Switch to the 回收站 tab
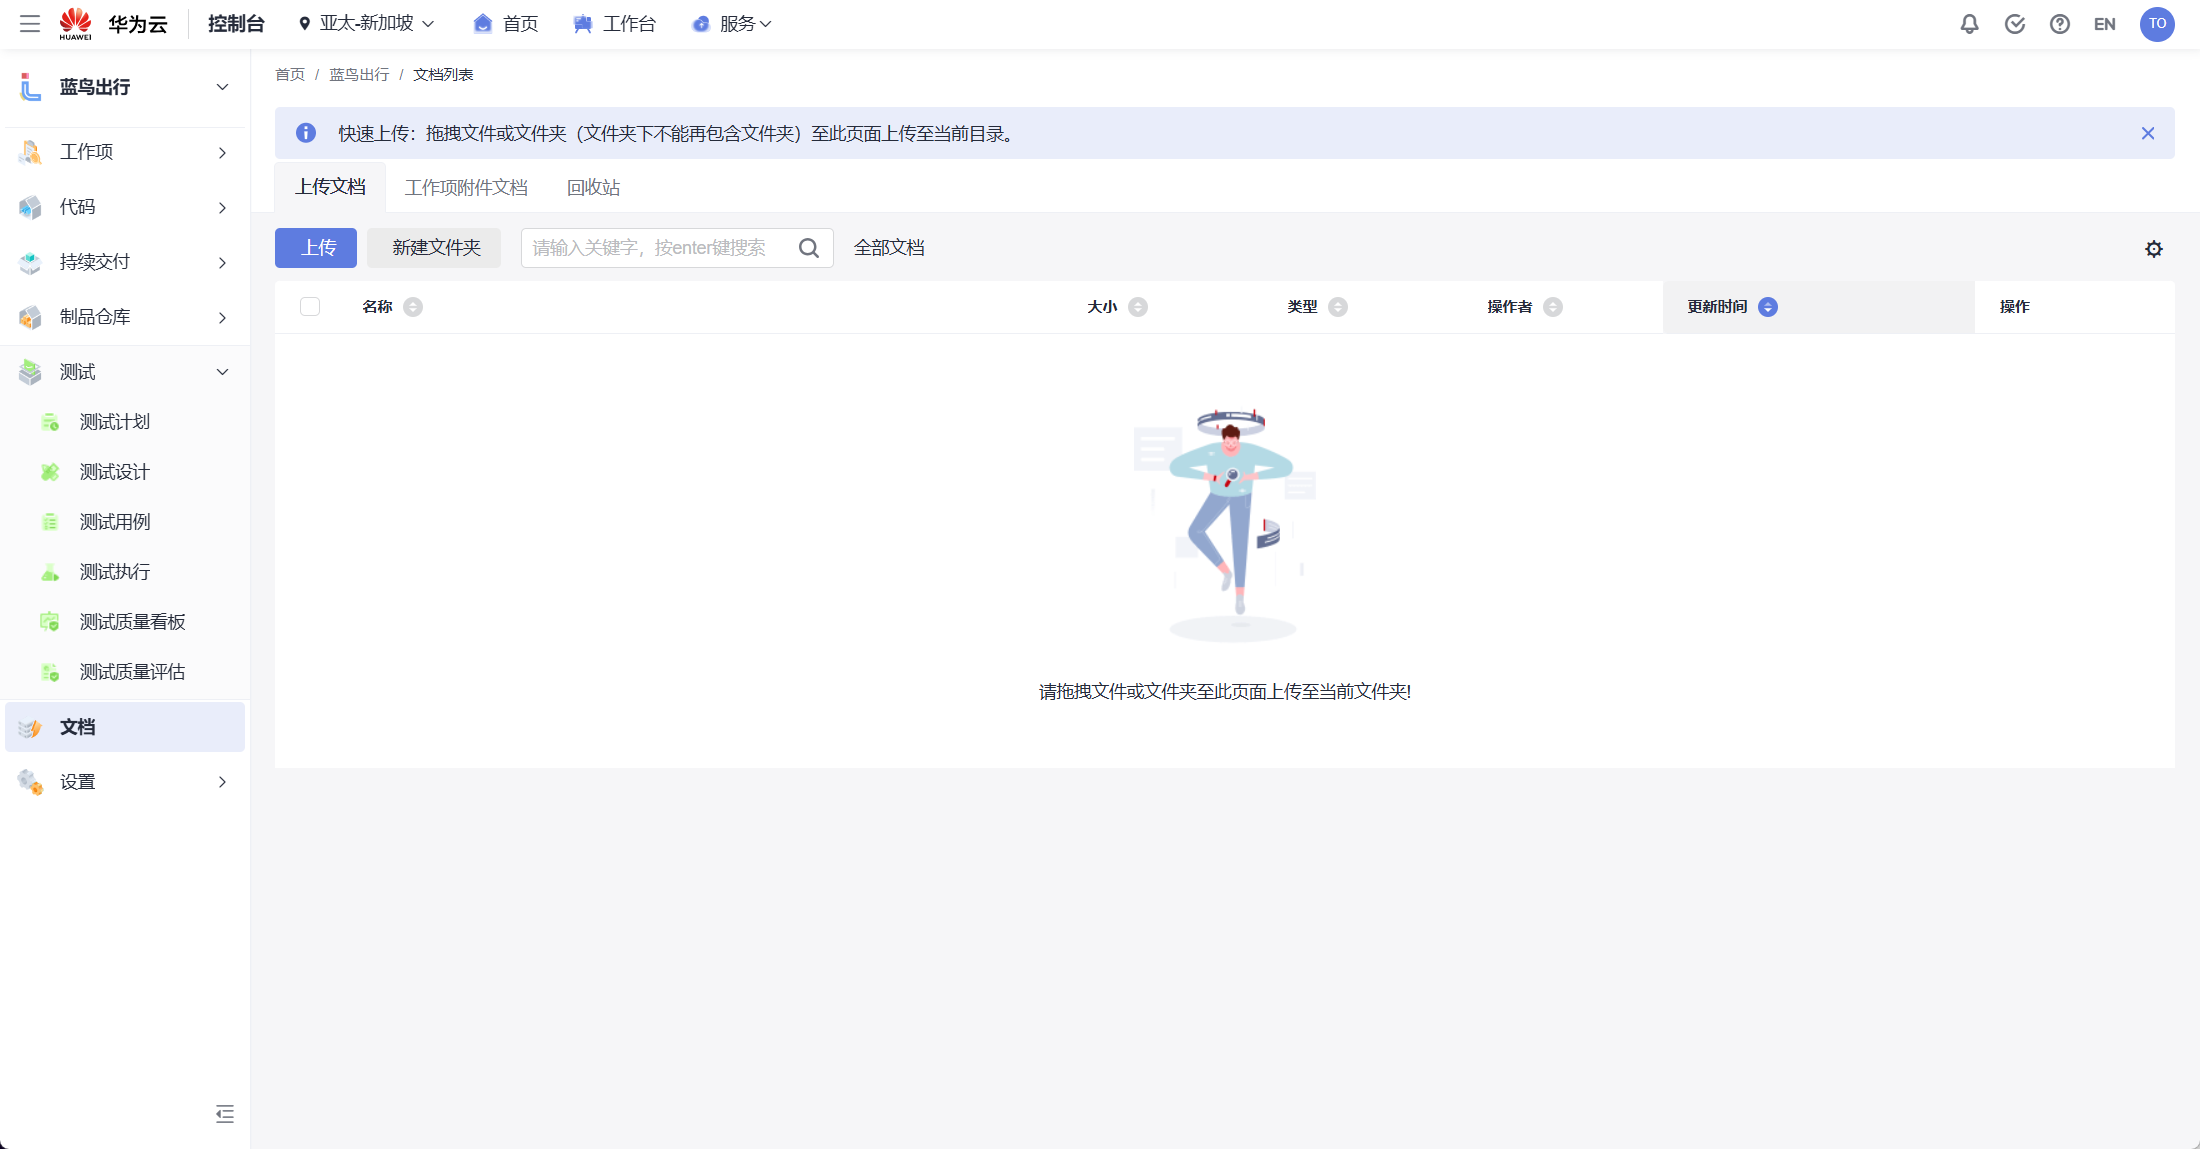 593,187
